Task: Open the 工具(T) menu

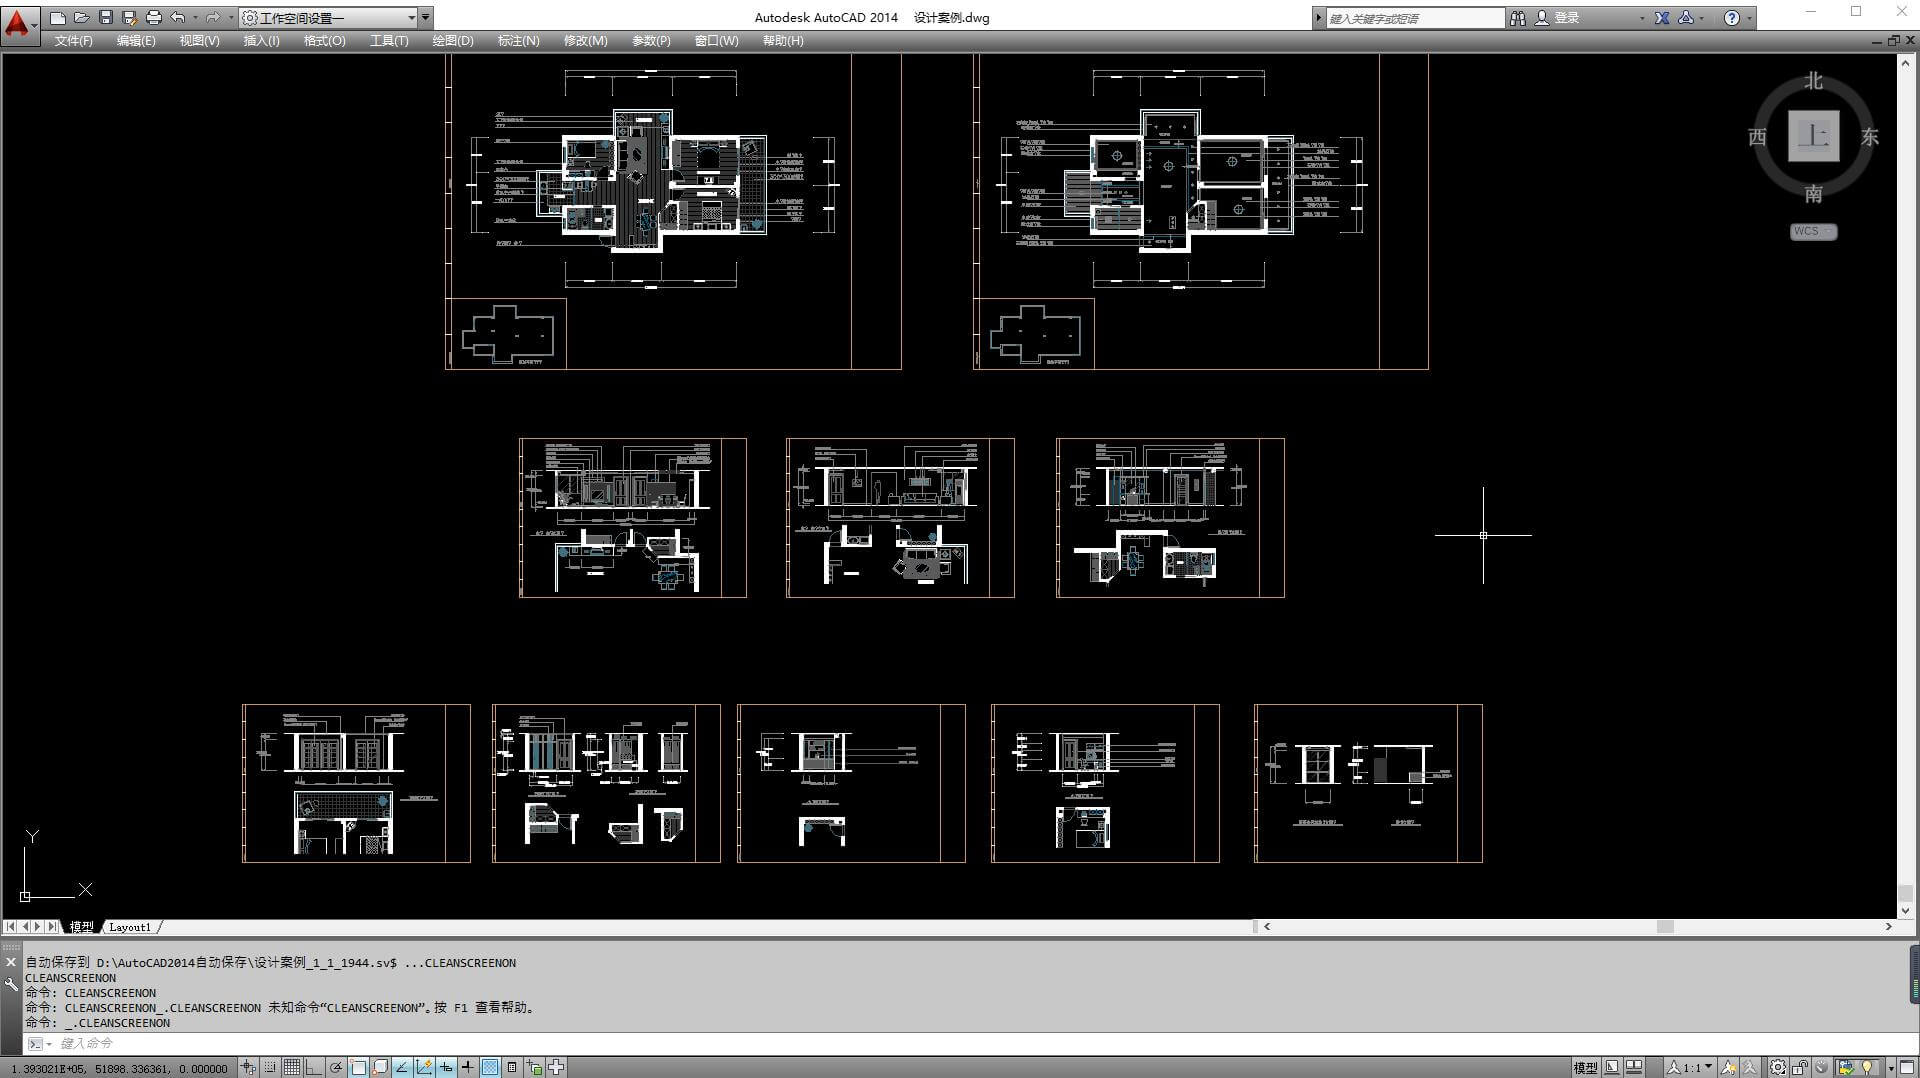Action: point(389,41)
